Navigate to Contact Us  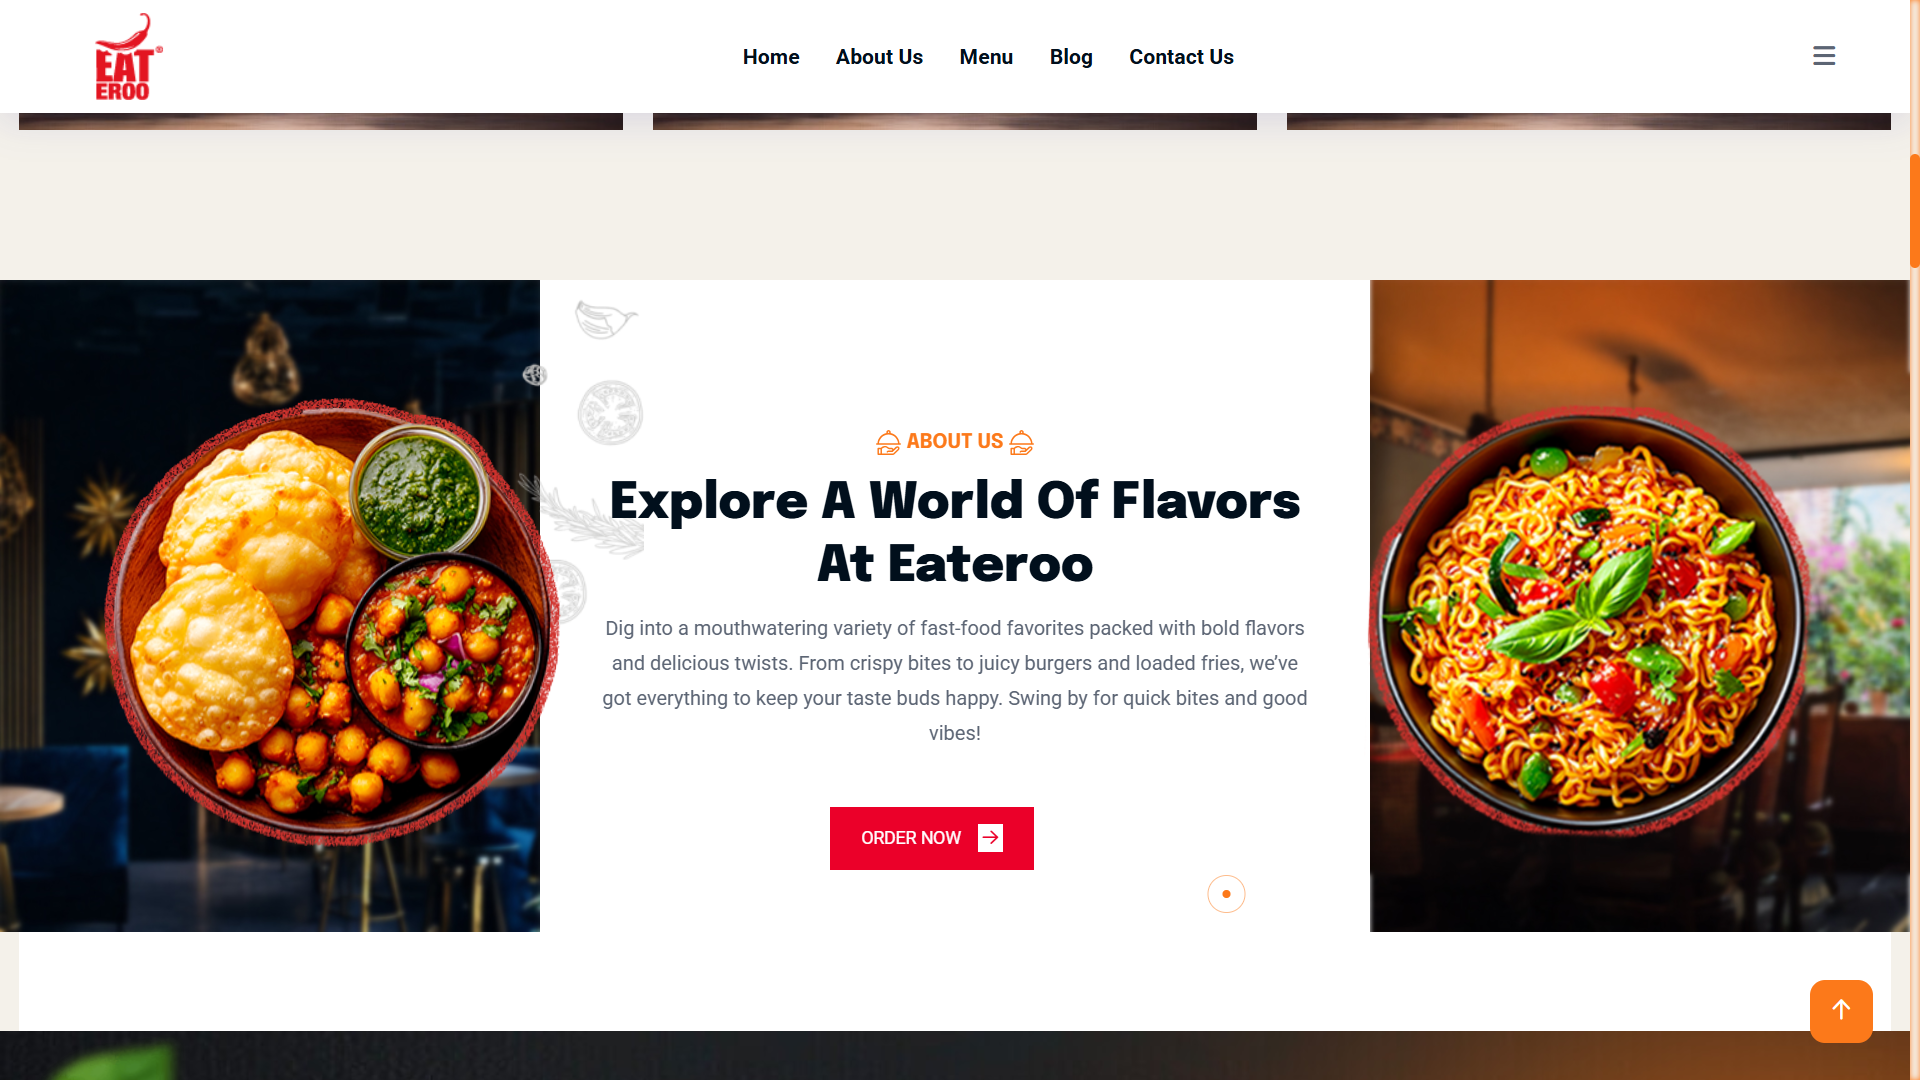pos(1181,57)
